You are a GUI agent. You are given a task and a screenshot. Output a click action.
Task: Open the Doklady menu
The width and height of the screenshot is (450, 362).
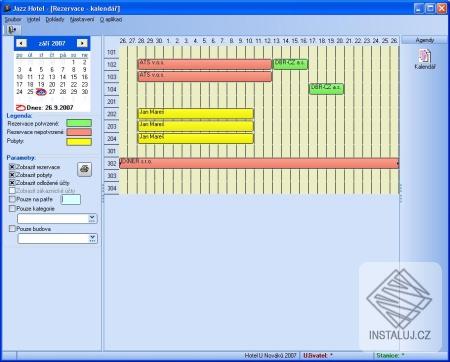tap(55, 19)
